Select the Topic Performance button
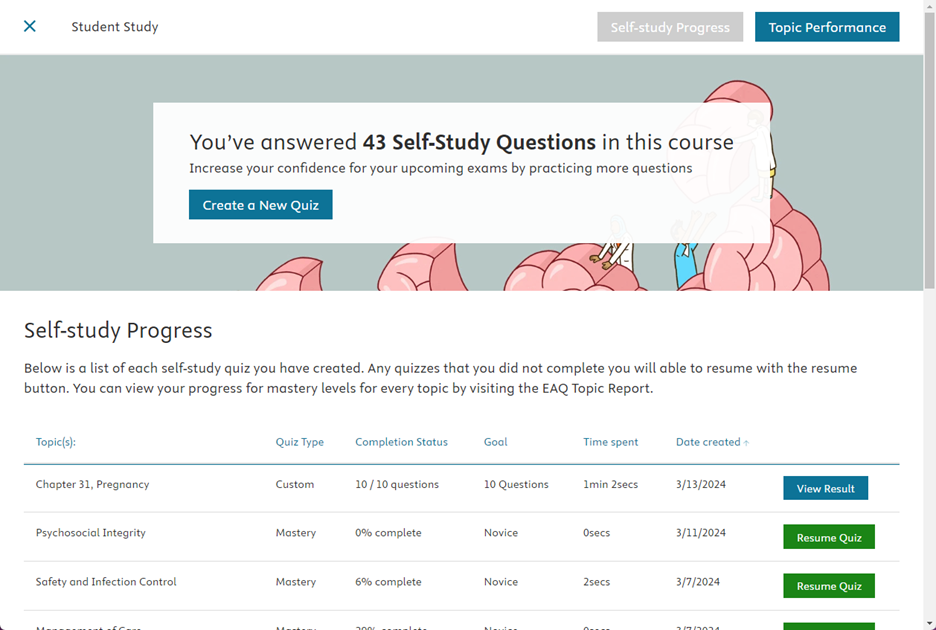936x630 pixels. 827,26
